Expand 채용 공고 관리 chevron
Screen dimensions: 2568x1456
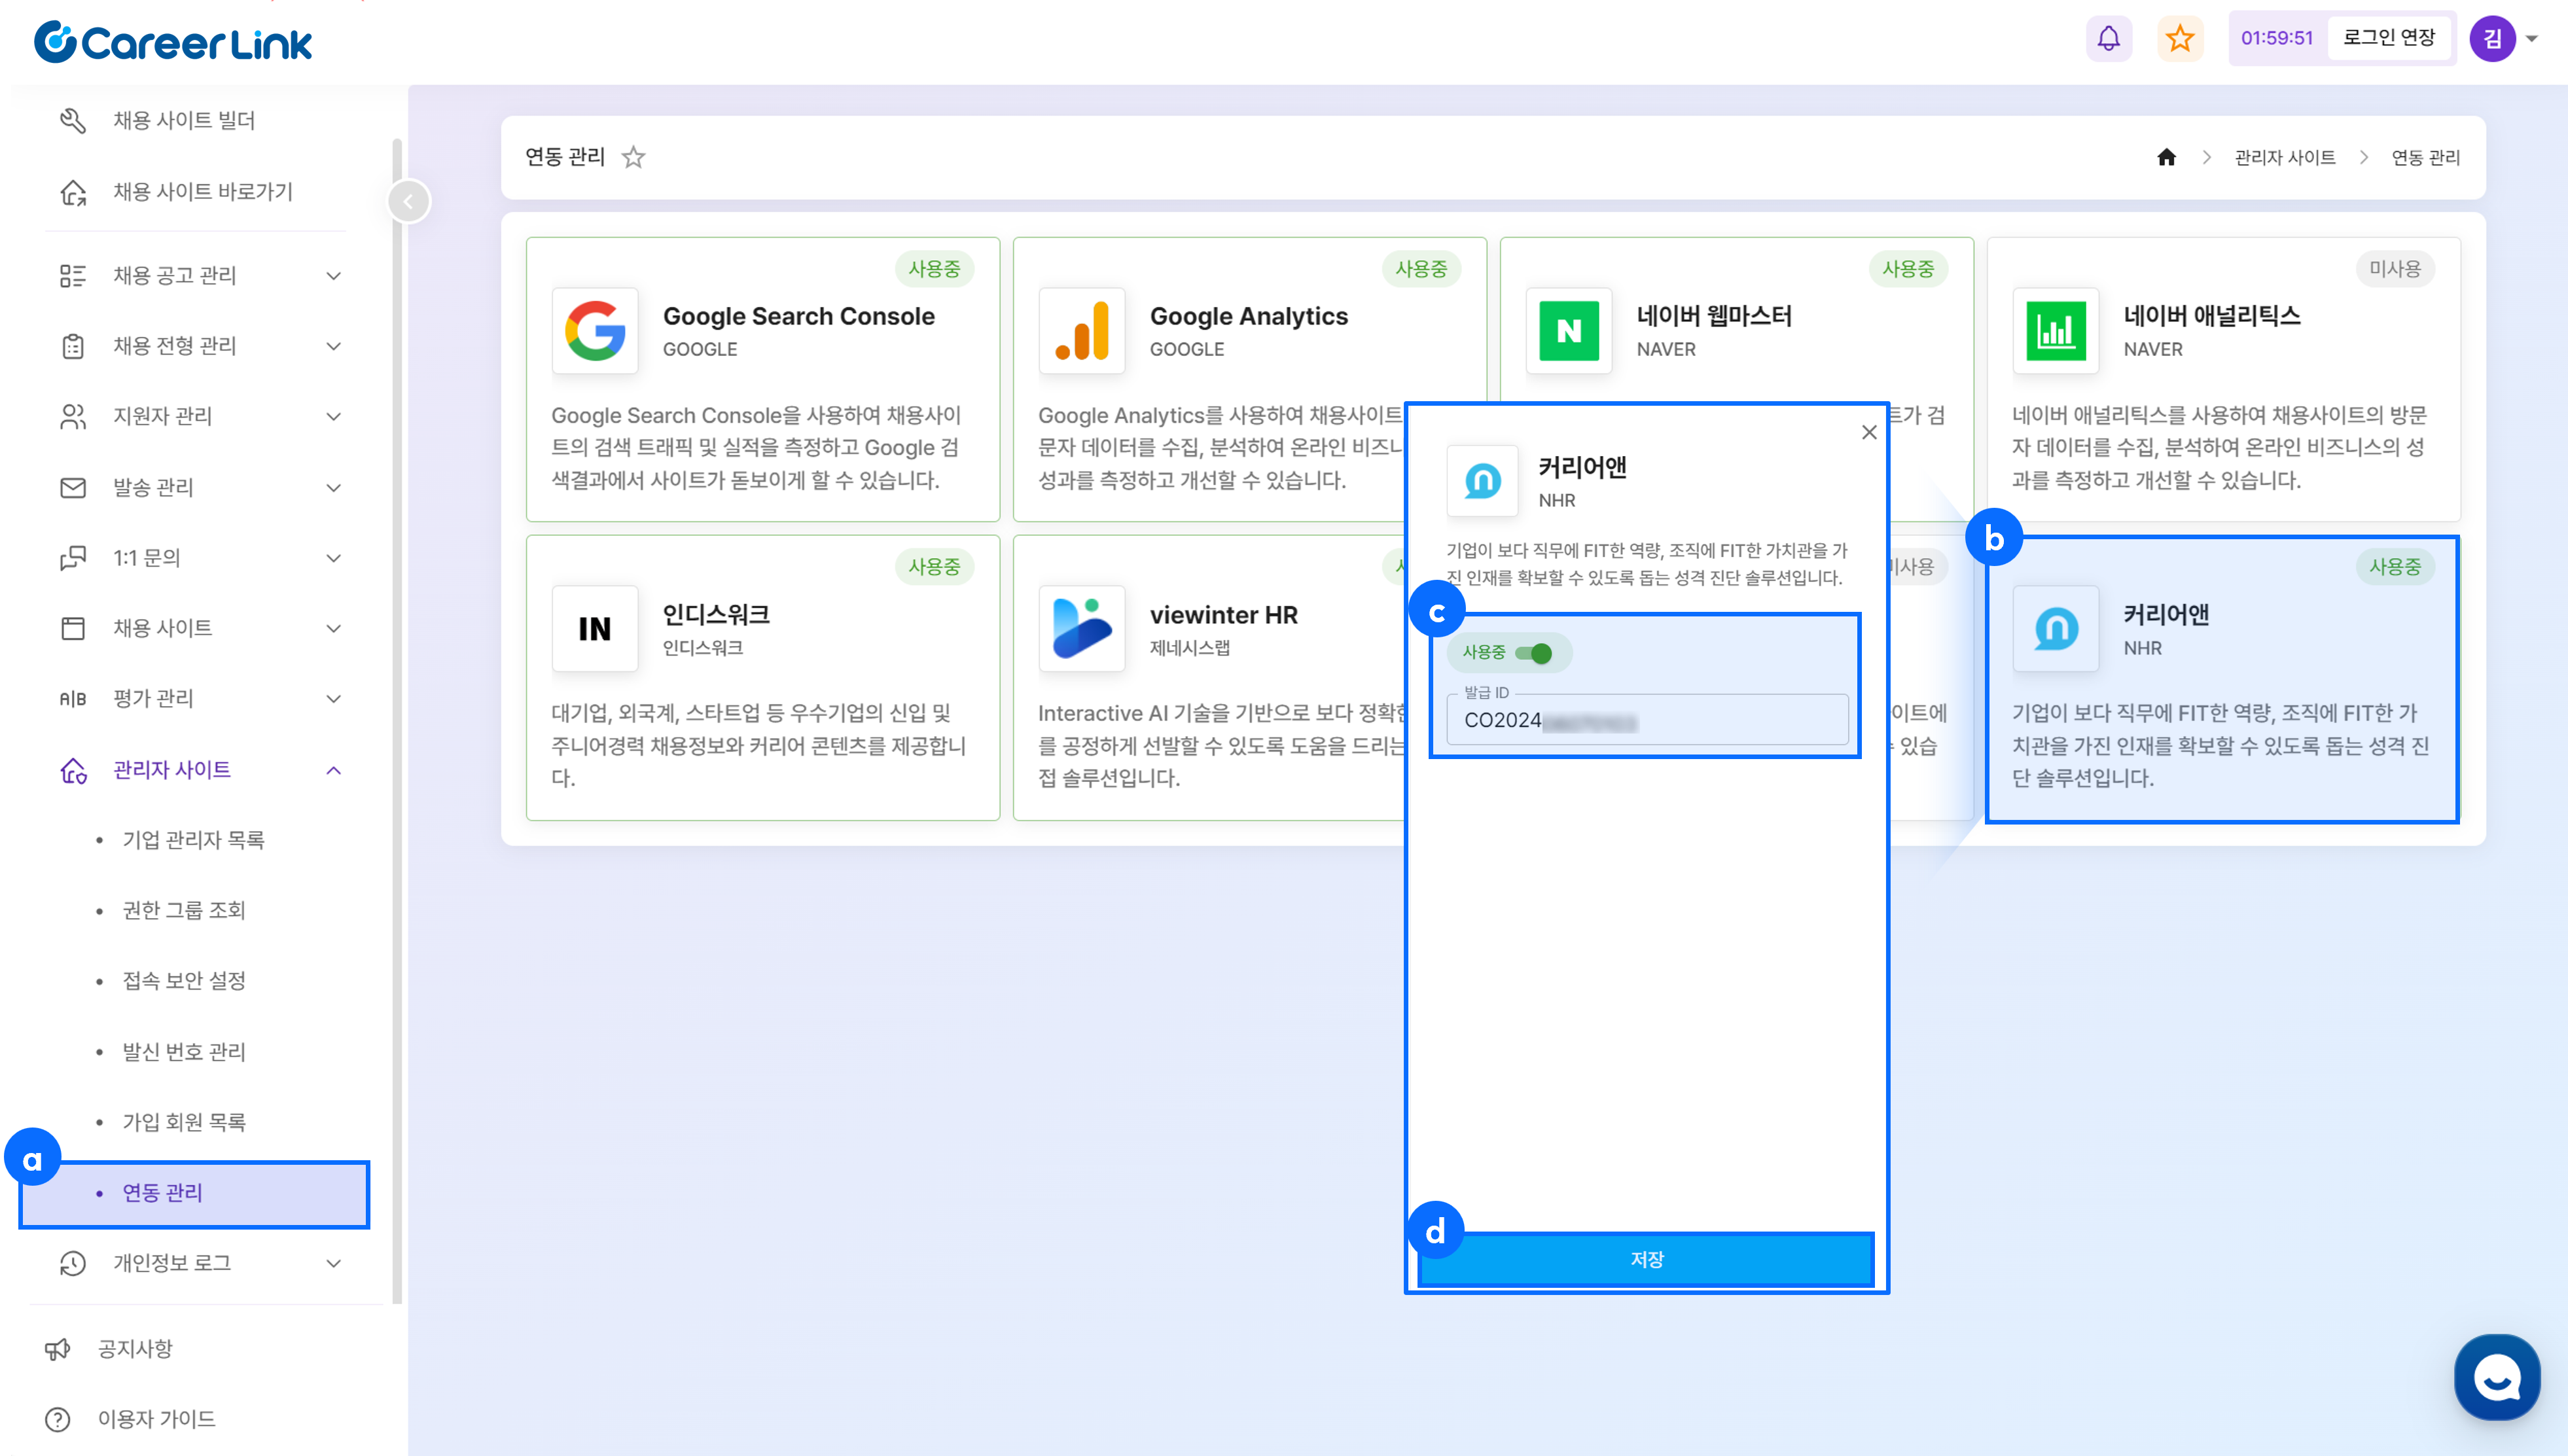point(334,275)
